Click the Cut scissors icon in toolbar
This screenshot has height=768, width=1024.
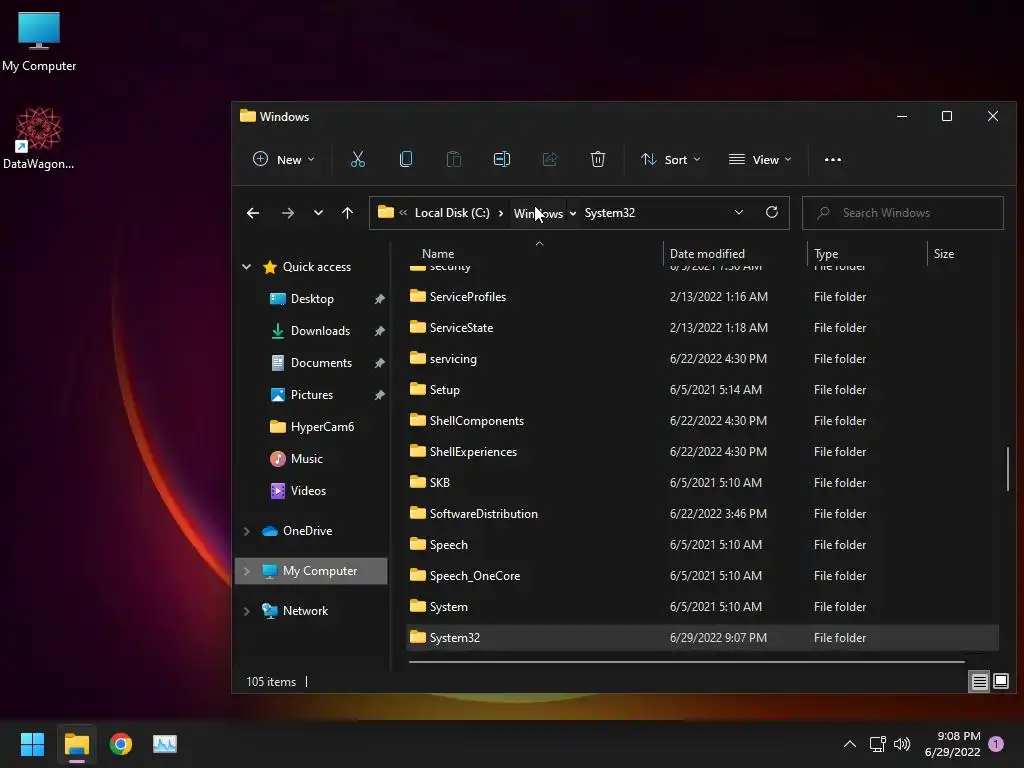click(358, 159)
